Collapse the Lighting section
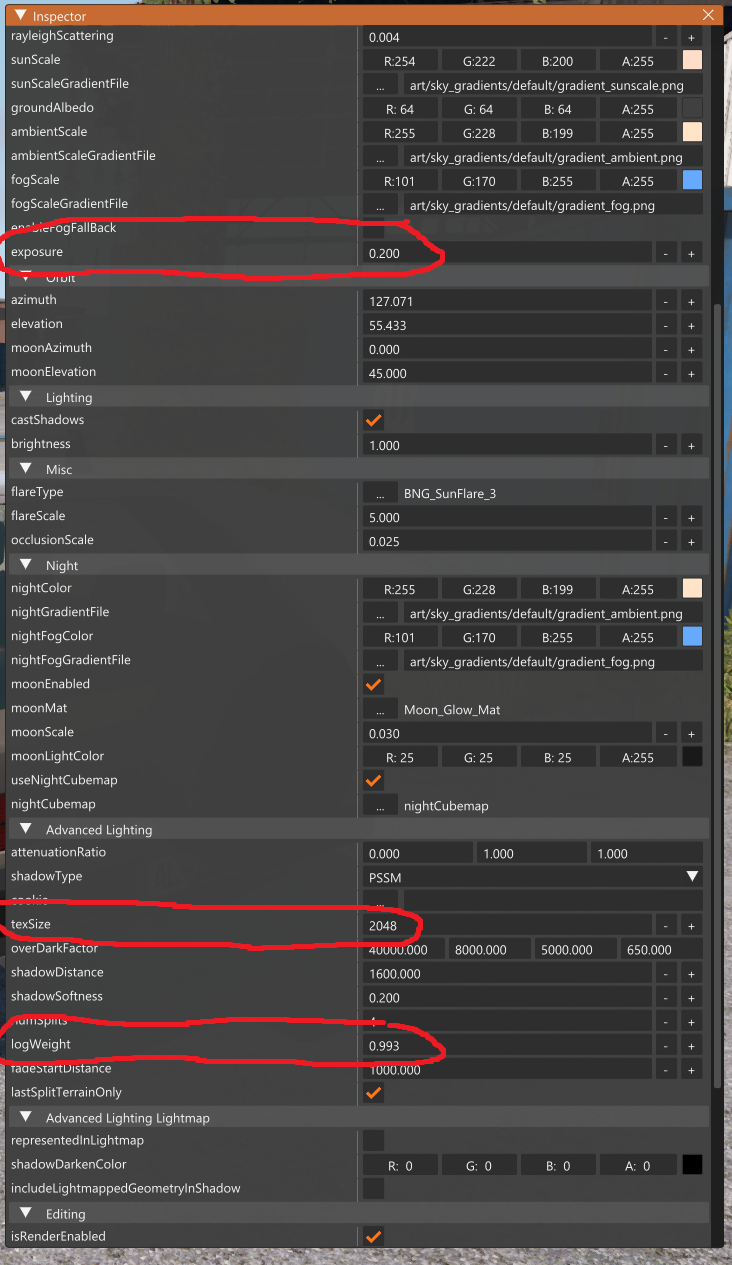This screenshot has height=1265, width=732. [x=25, y=397]
